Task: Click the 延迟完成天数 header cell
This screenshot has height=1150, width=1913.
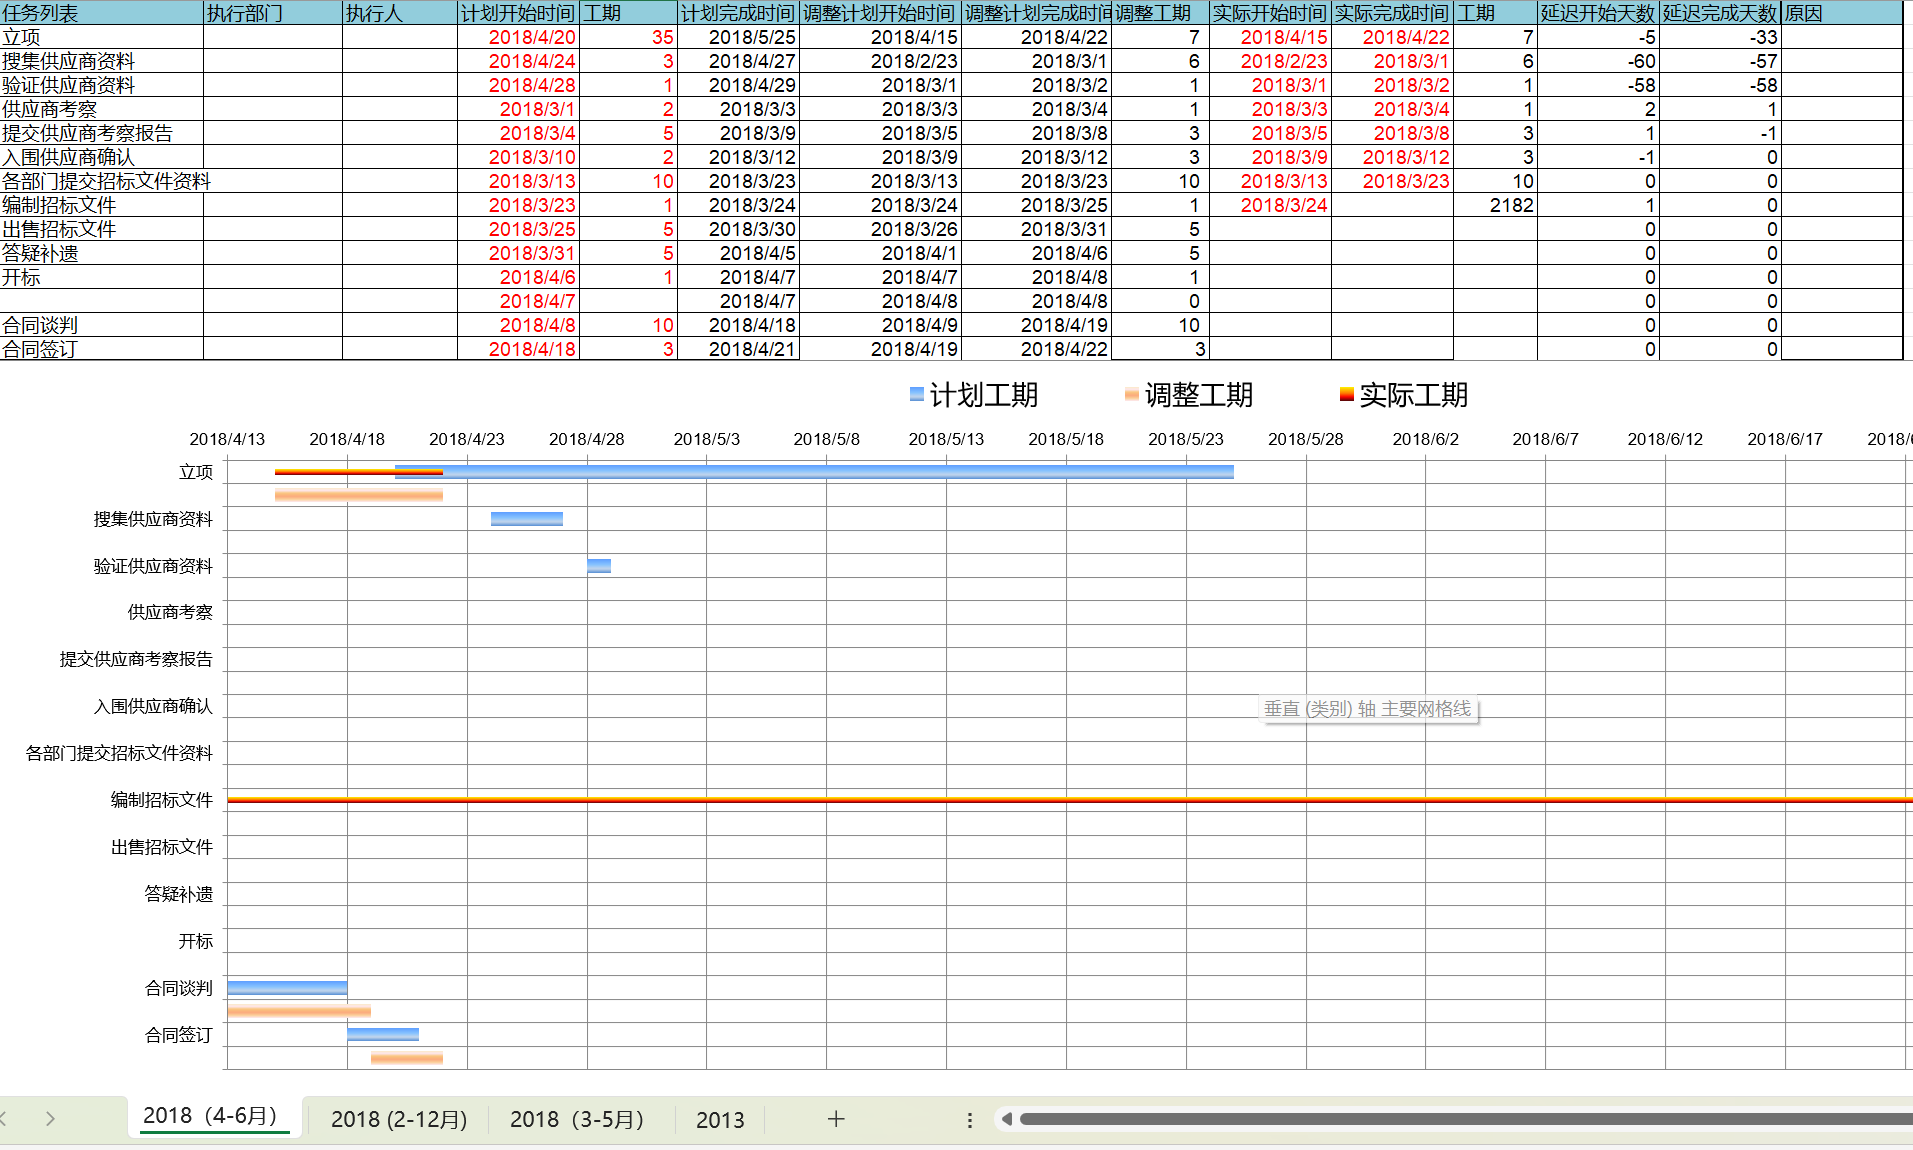Action: [1720, 13]
